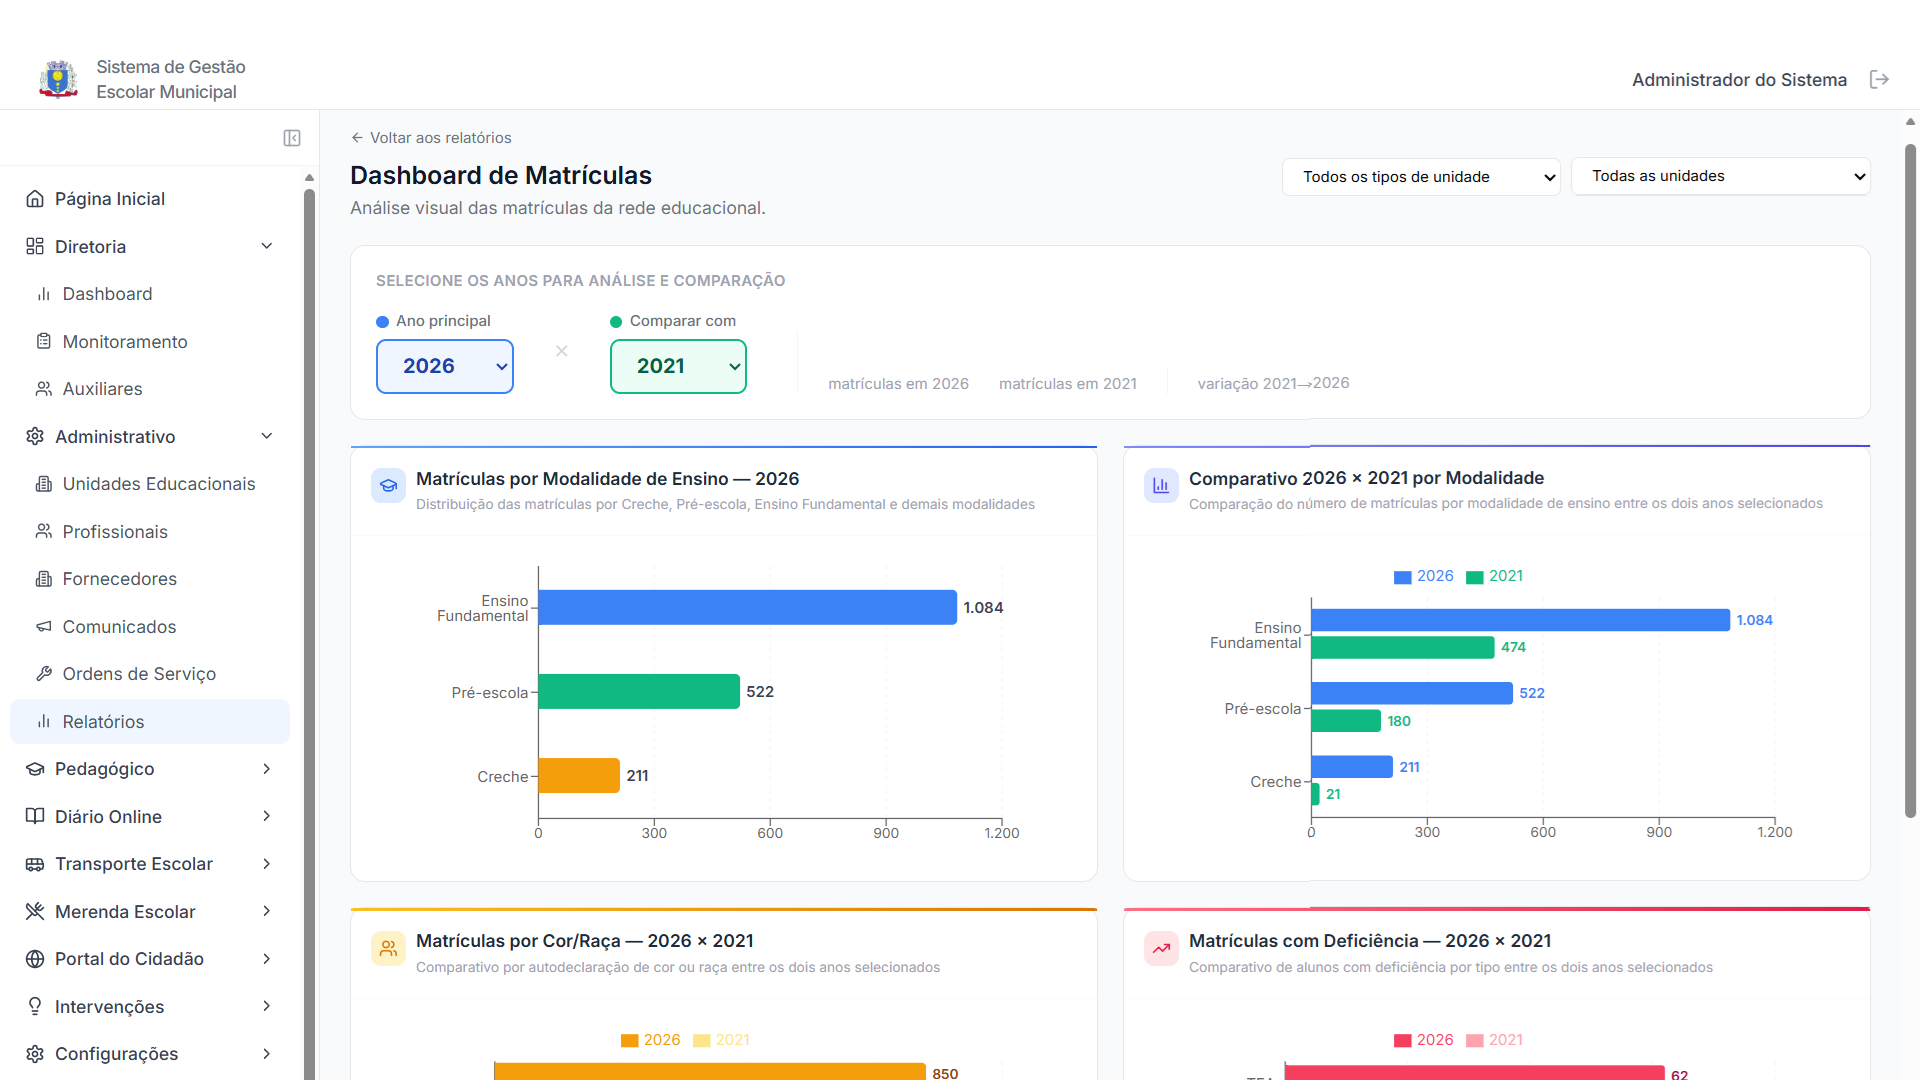Screen dimensions: 1920x1080
Task: Click the Unidades Educacionais building icon
Action: [44, 484]
